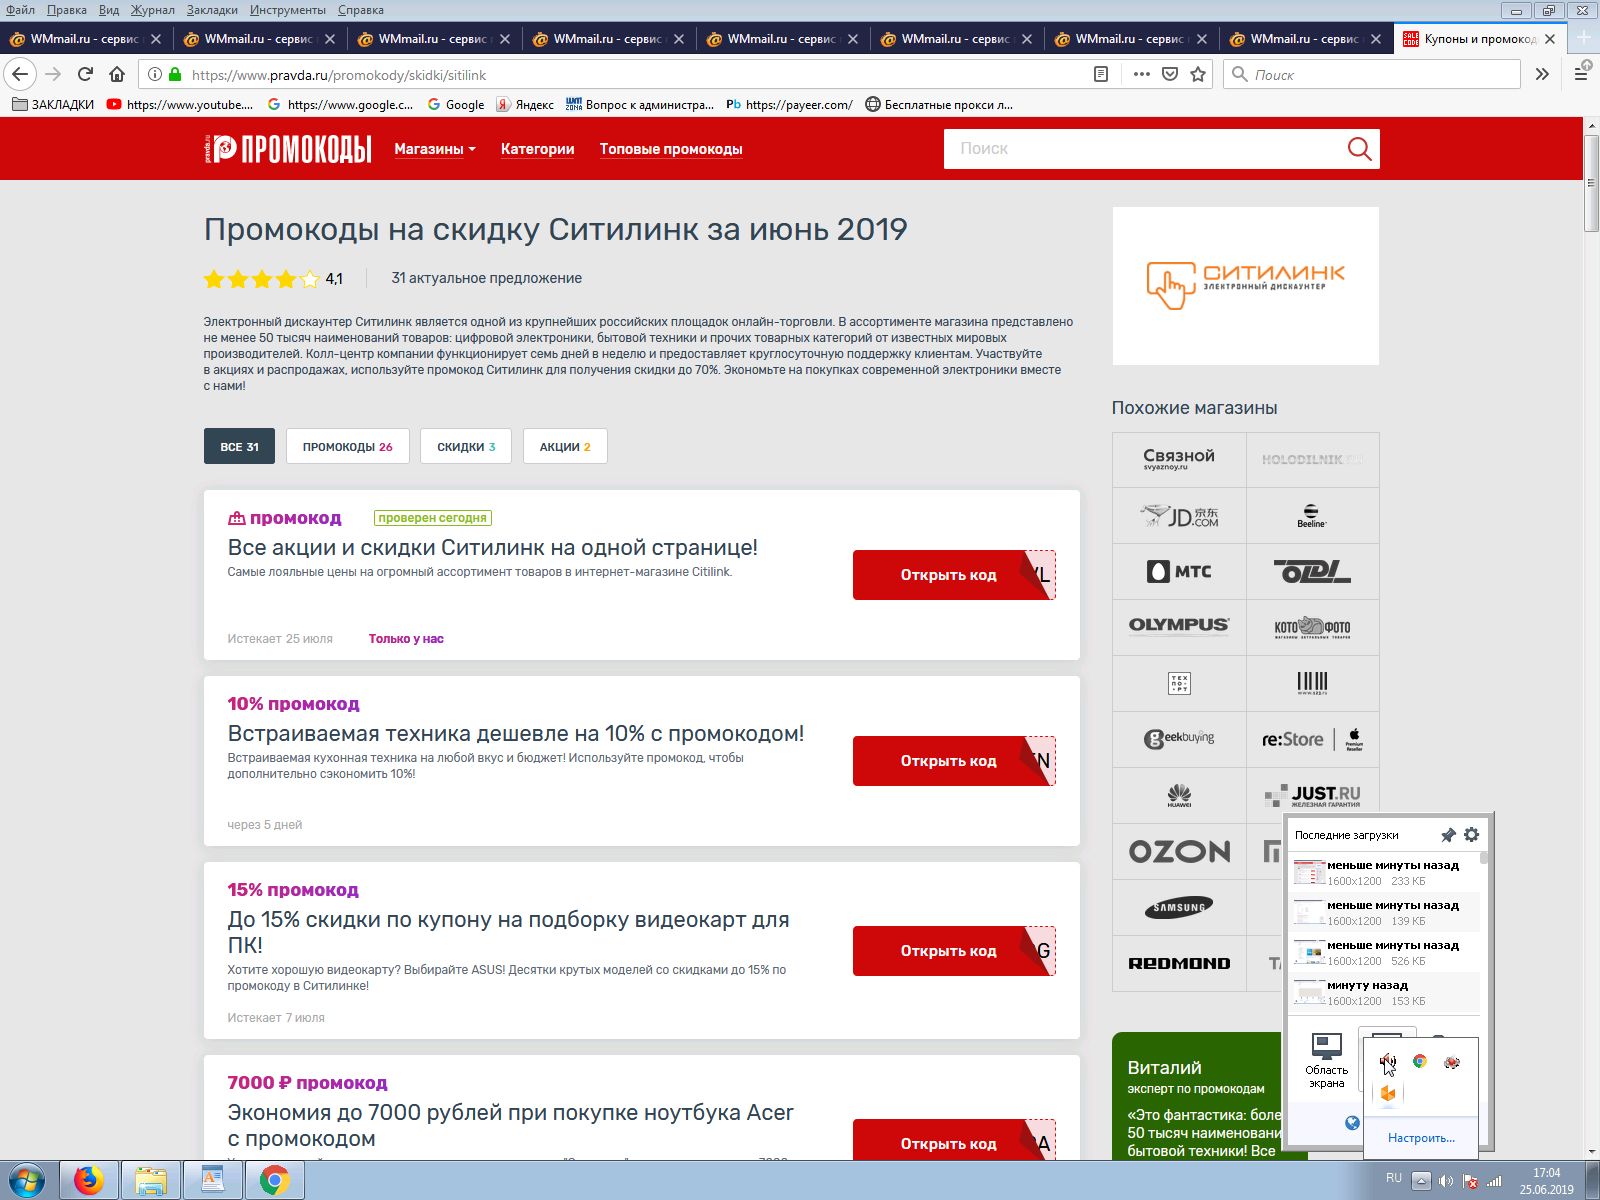Open page actions three-dots menu

tap(1141, 74)
